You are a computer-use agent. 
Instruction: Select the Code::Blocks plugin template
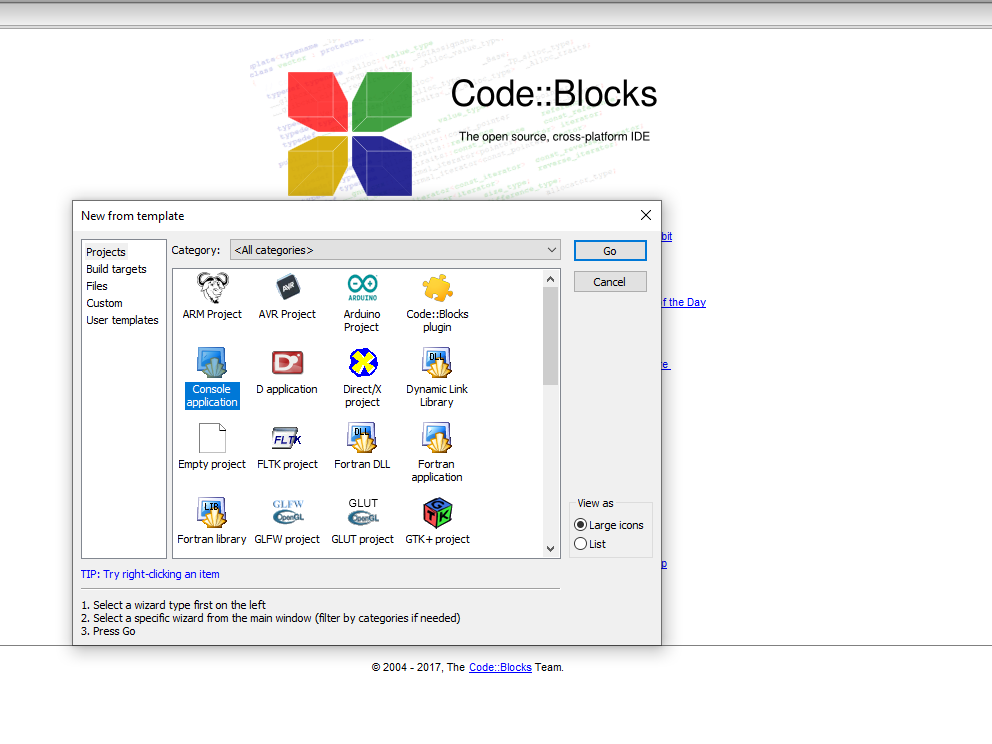tap(437, 302)
